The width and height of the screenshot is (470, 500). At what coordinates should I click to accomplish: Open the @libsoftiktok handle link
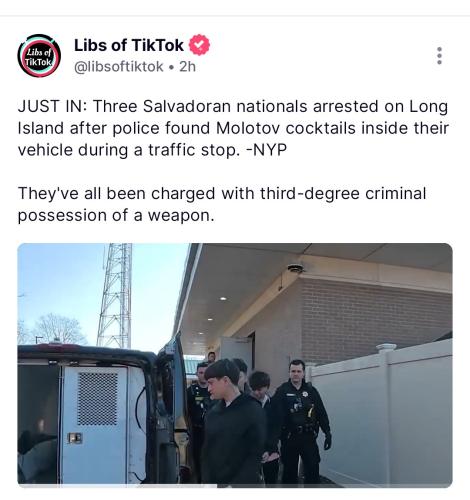click(x=119, y=67)
